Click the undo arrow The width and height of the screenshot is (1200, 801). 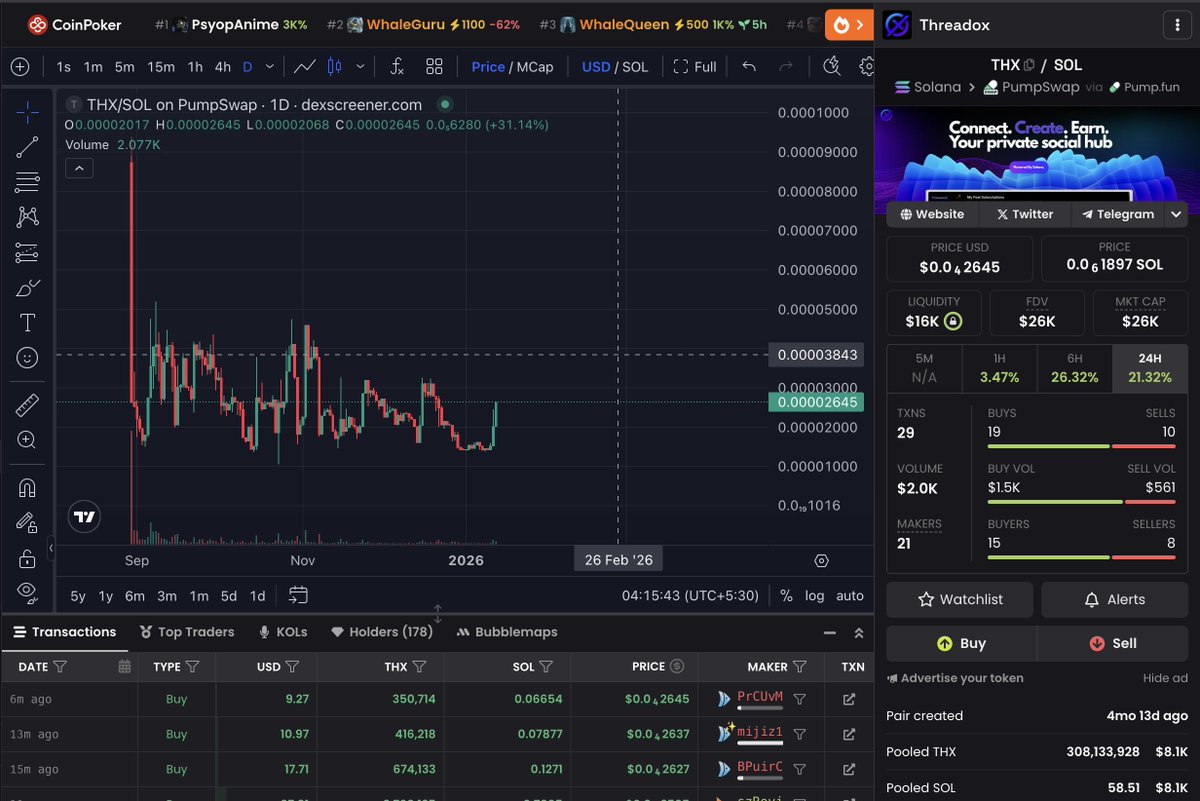click(x=749, y=67)
